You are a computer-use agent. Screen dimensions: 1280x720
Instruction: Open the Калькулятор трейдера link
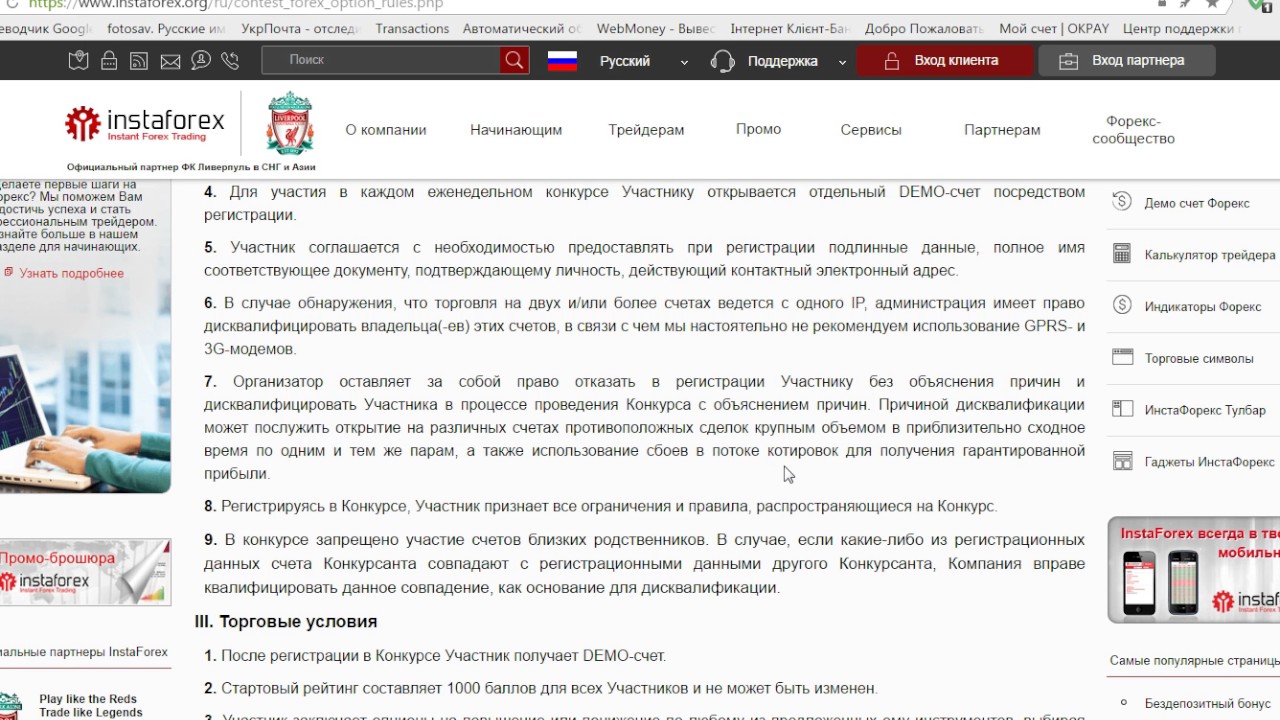[1210, 255]
